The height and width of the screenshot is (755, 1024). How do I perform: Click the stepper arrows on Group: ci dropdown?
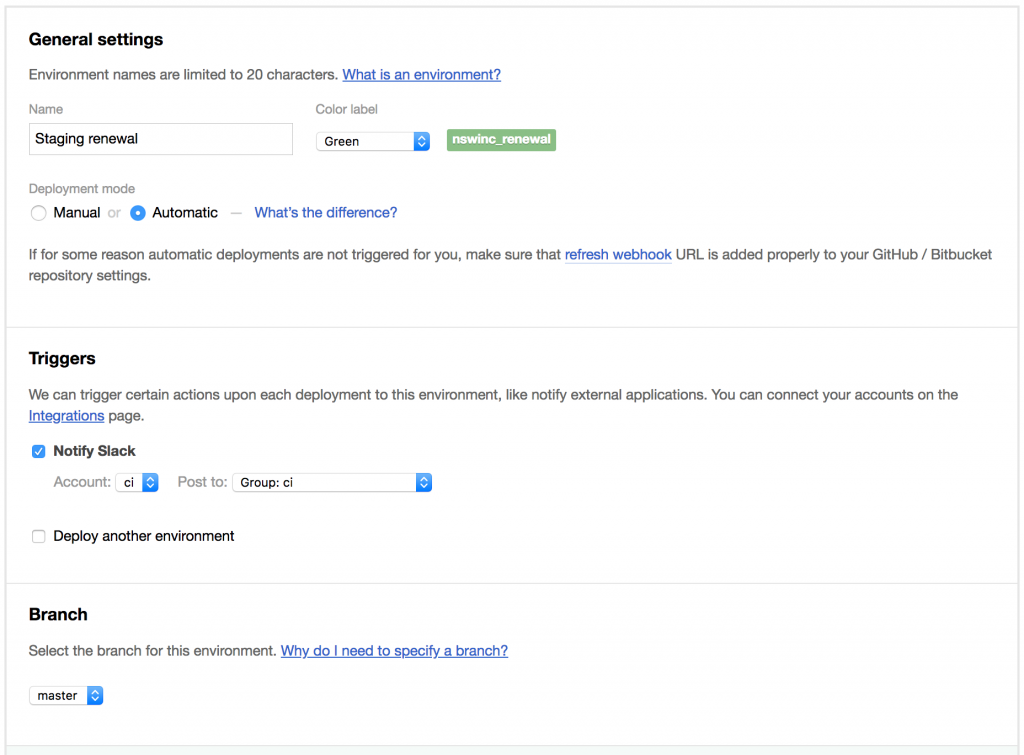(x=423, y=481)
